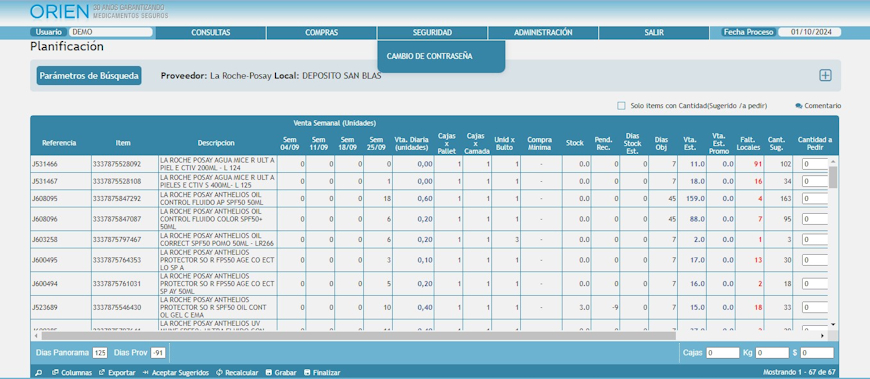Click horizontal scrollbar right arrow

point(822,336)
